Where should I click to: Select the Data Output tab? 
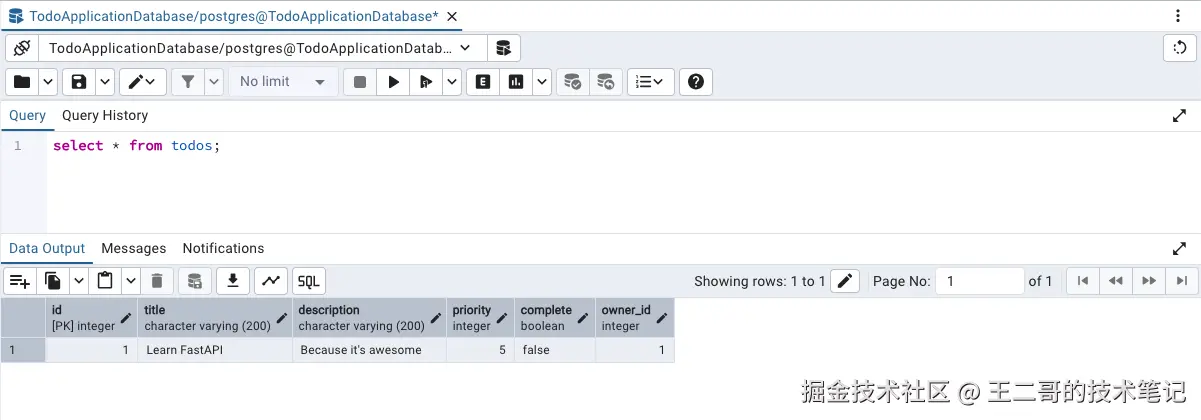click(47, 248)
